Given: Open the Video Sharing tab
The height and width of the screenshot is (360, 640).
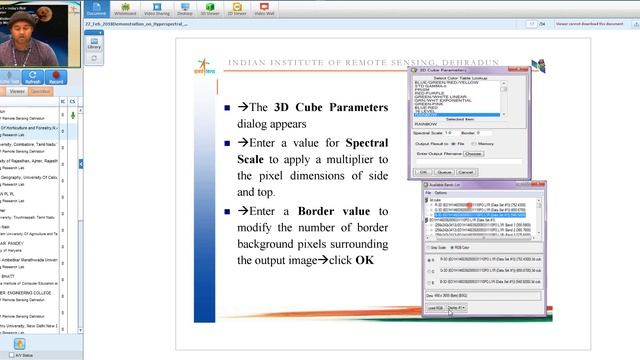Looking at the screenshot, I should pyautogui.click(x=157, y=9).
